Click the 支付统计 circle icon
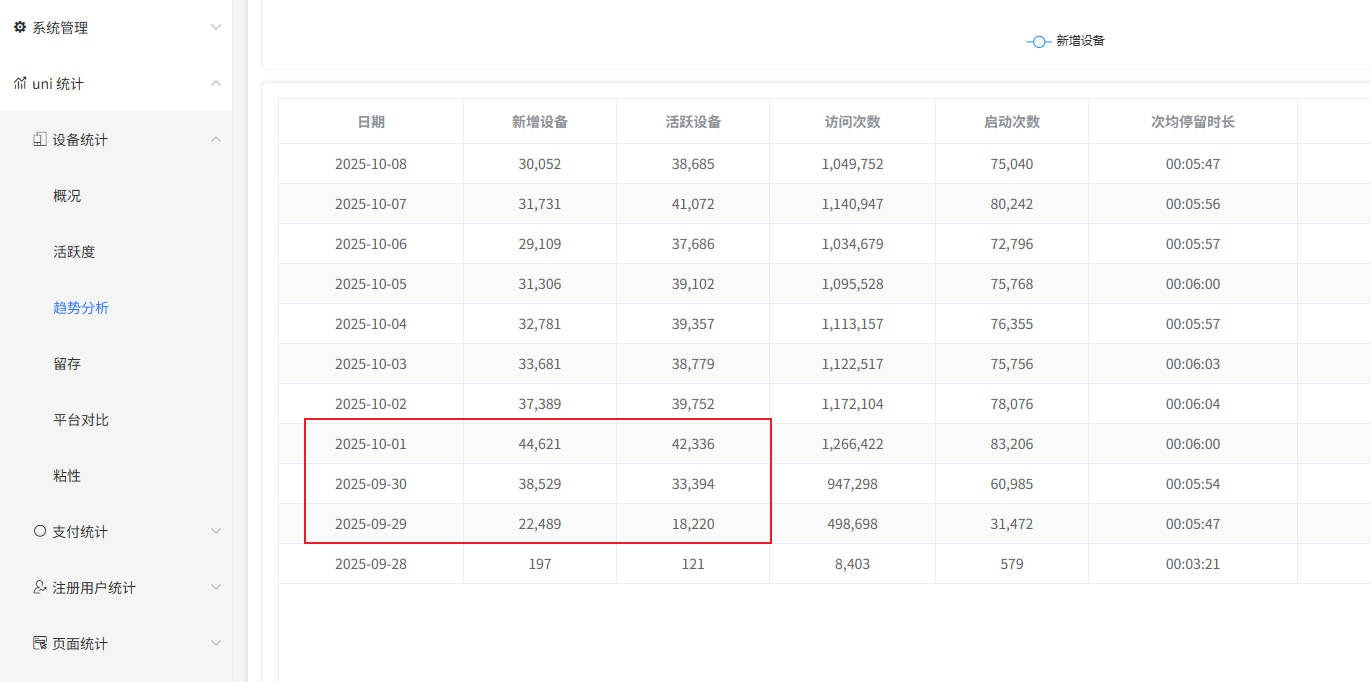The image size is (1371, 682). coord(40,532)
